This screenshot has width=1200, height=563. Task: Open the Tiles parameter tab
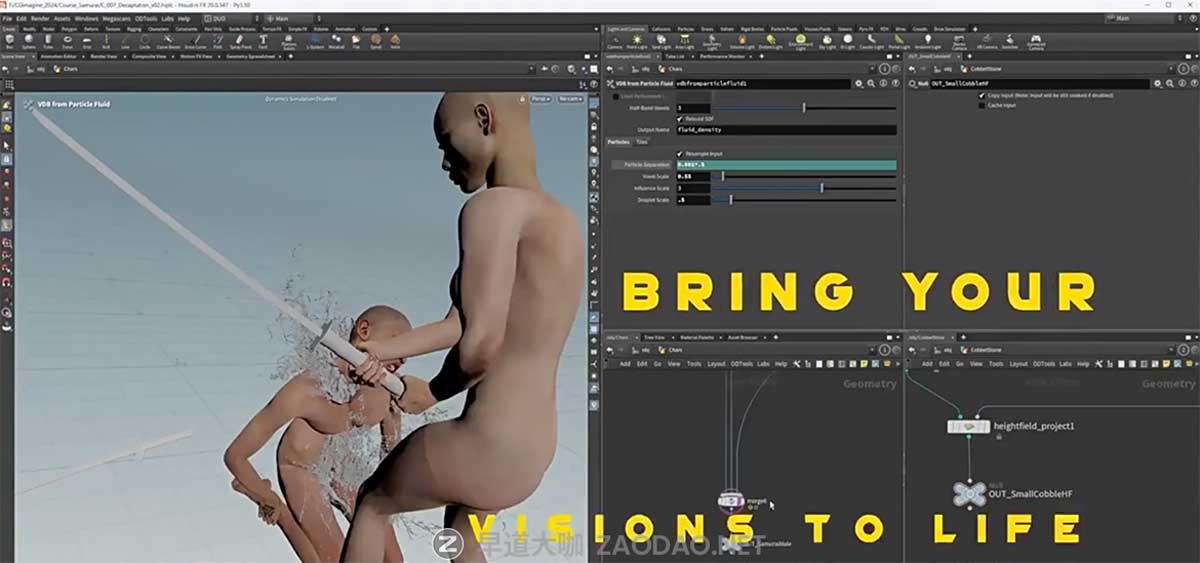click(x=641, y=142)
